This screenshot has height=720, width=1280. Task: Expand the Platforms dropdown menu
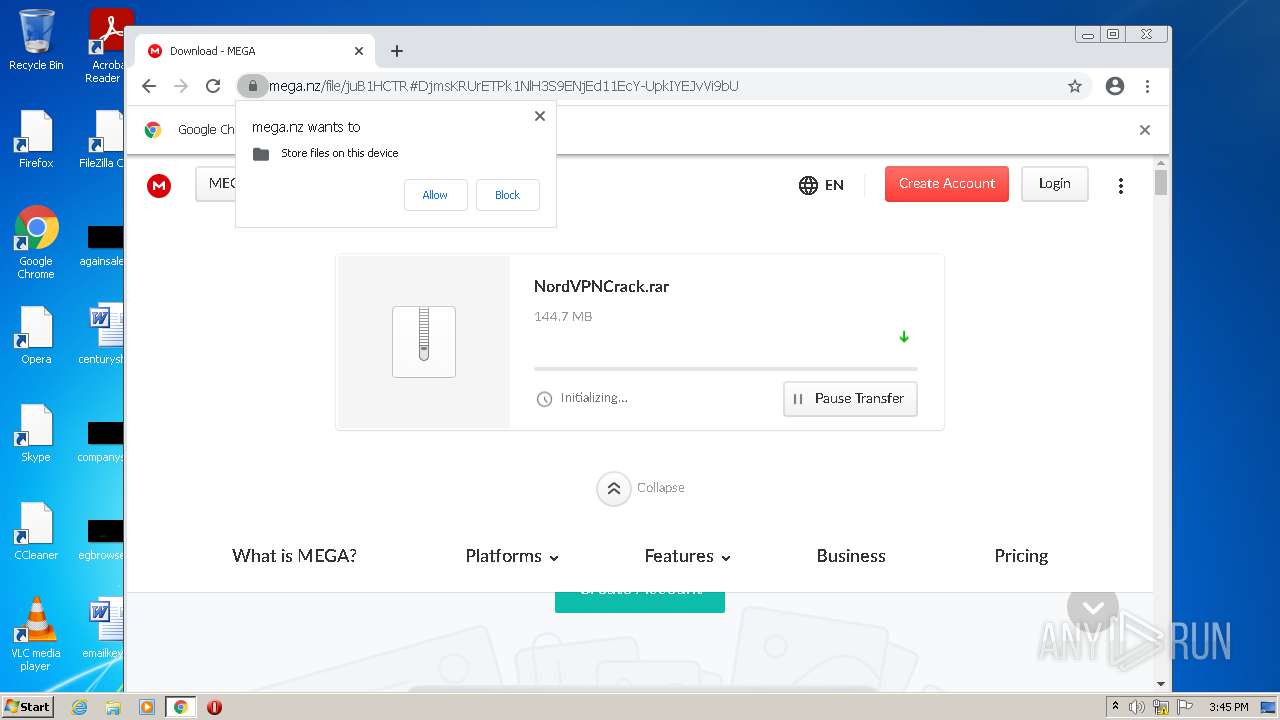click(512, 556)
